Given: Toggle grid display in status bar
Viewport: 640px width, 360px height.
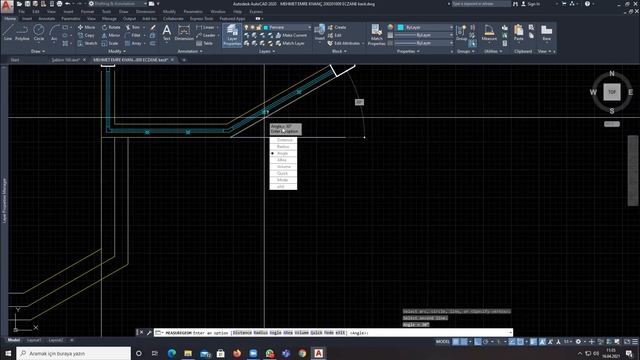Looking at the screenshot, I should point(456,342).
